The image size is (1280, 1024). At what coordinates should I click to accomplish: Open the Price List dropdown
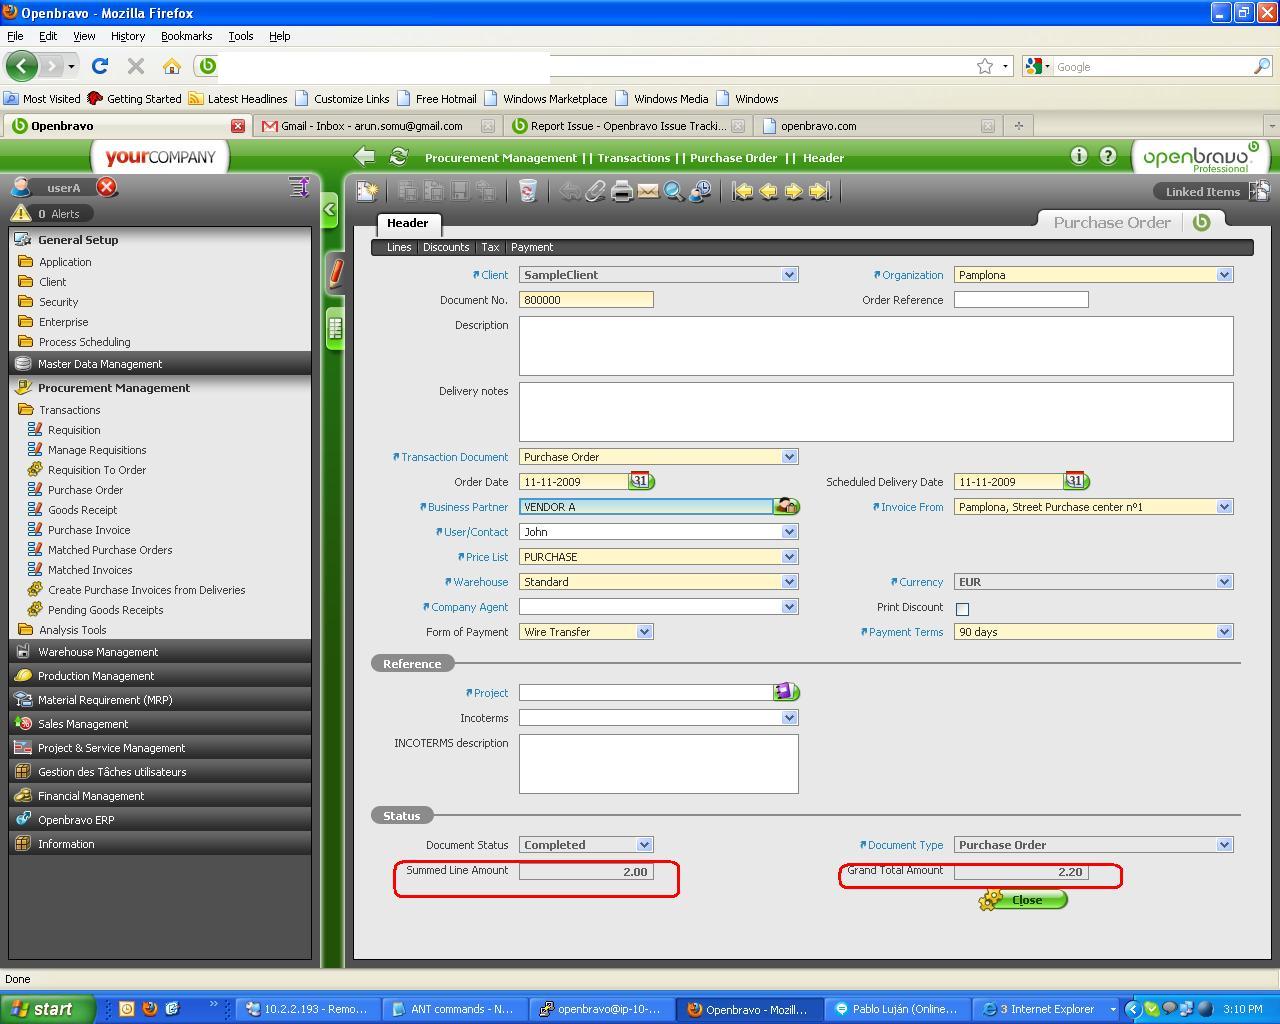coord(789,557)
